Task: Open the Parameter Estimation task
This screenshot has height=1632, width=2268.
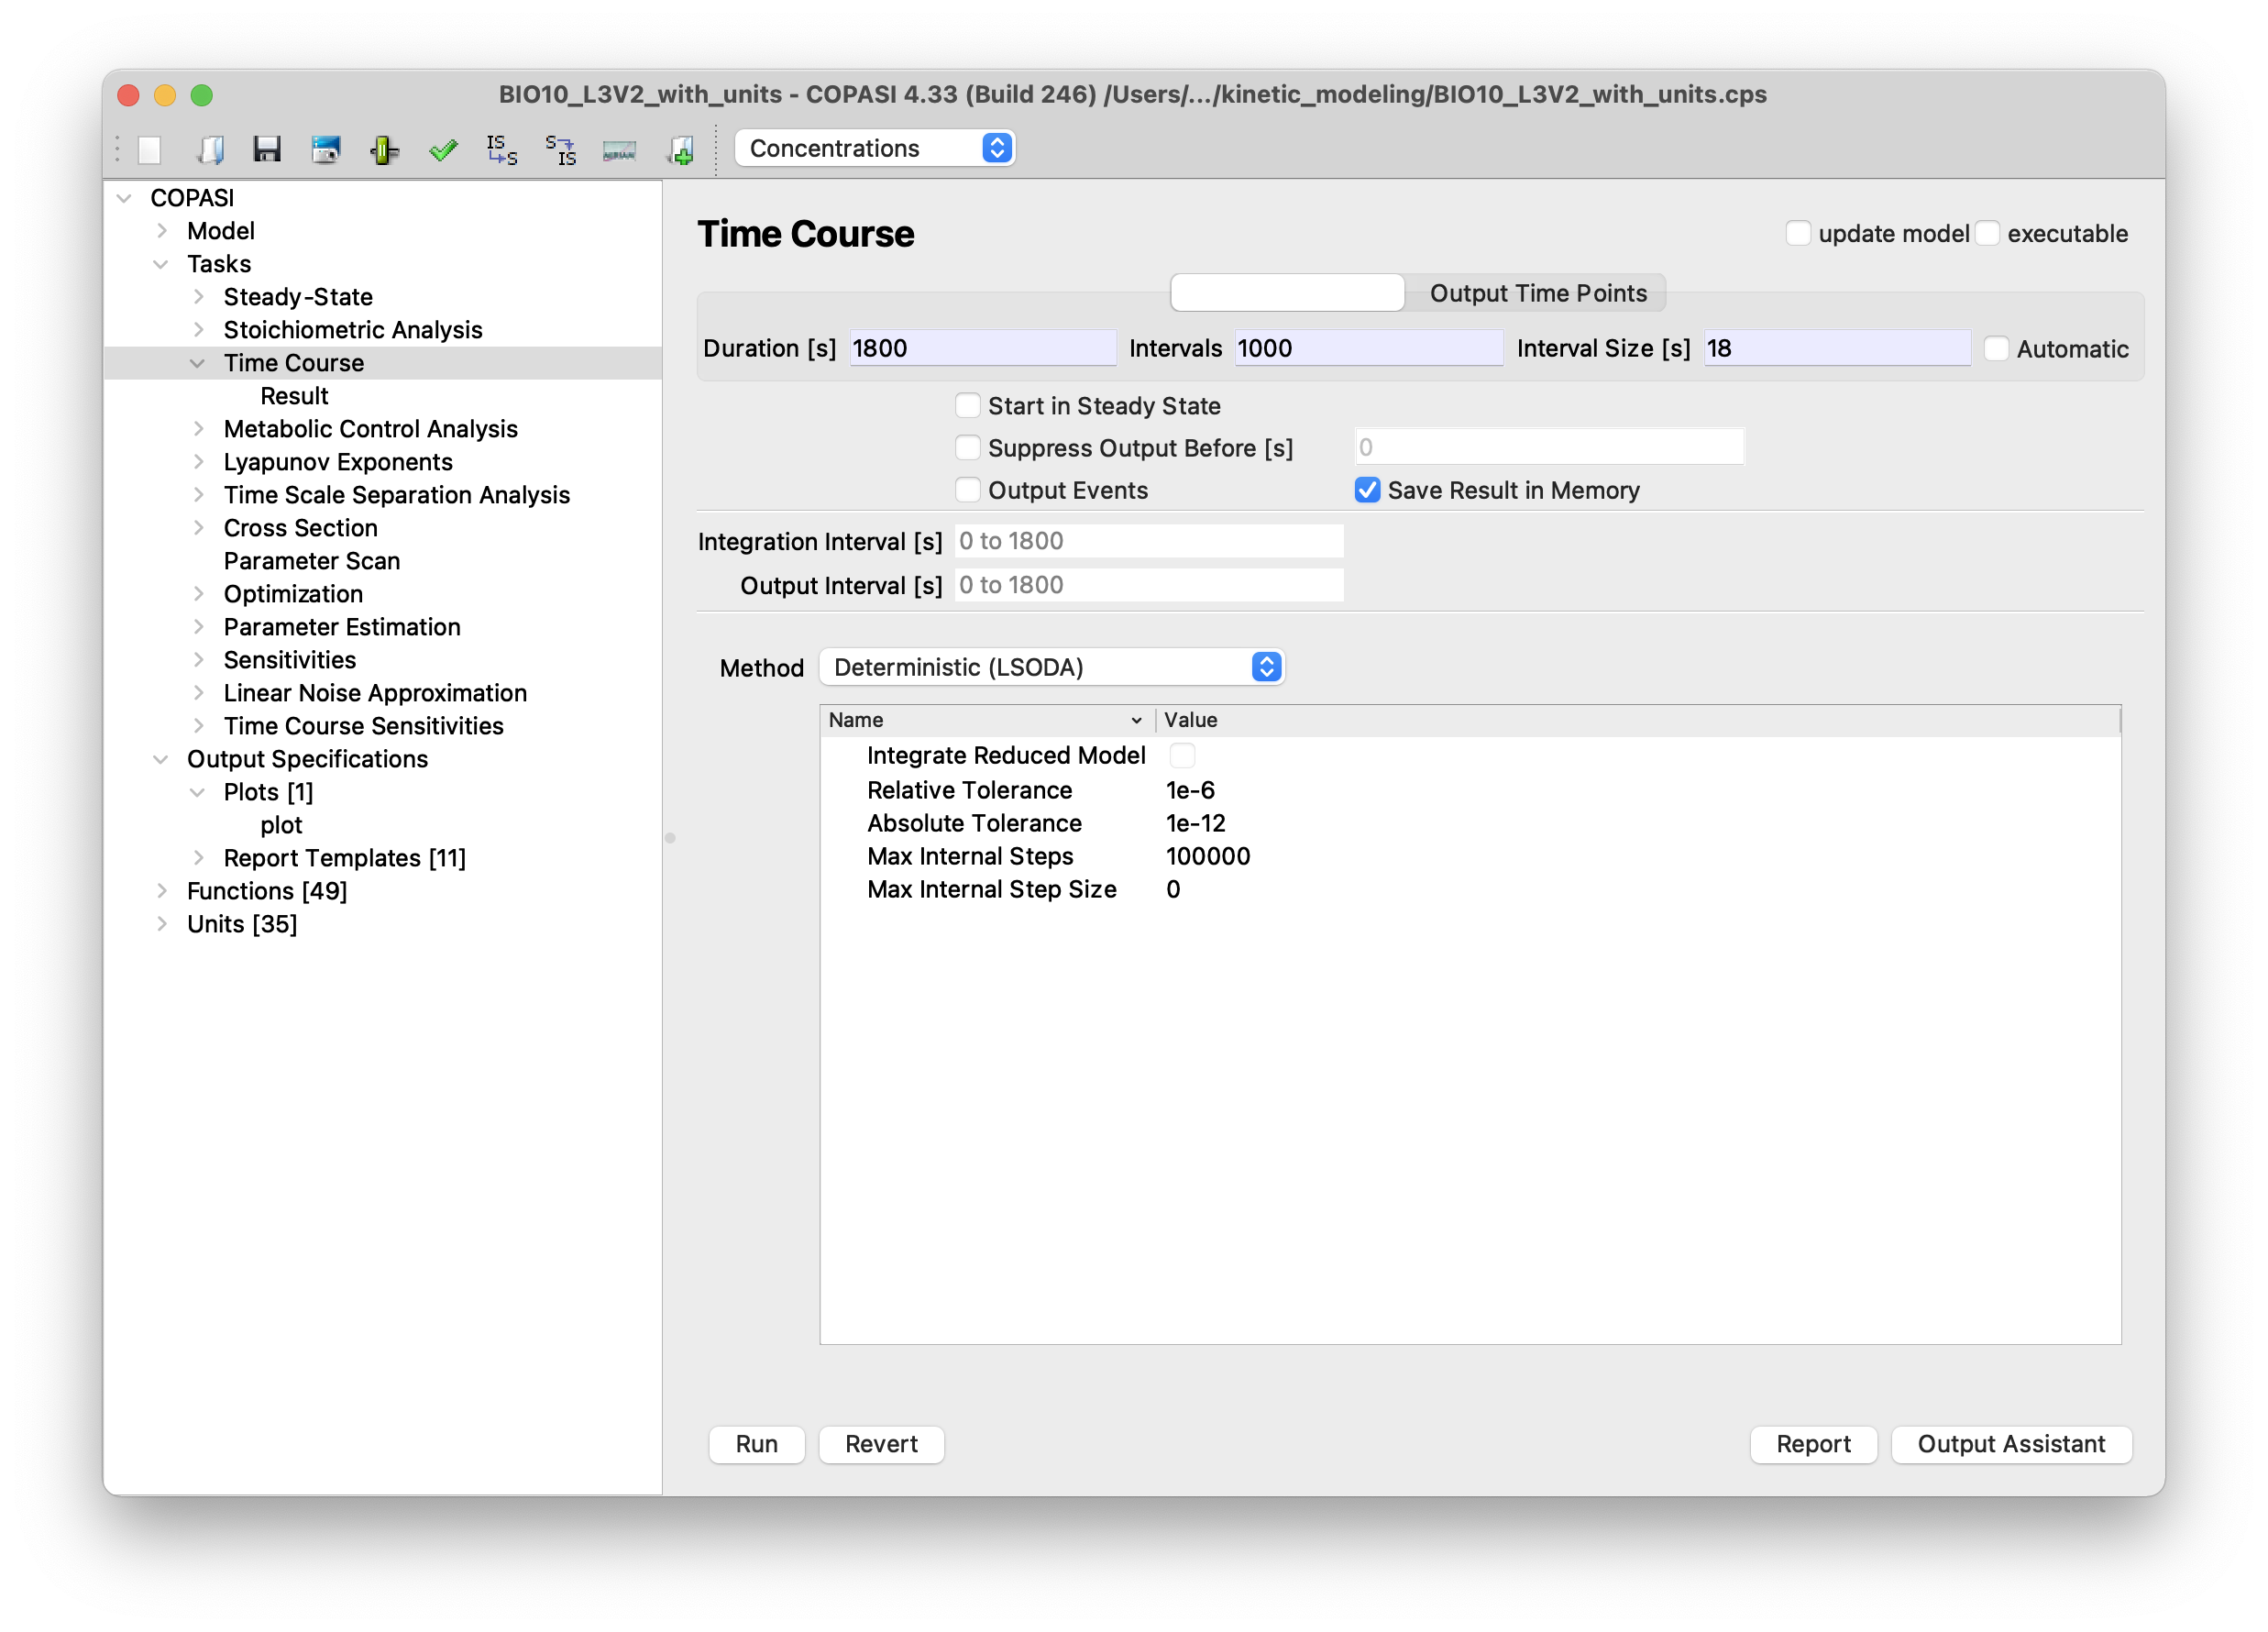Action: coord(342,627)
